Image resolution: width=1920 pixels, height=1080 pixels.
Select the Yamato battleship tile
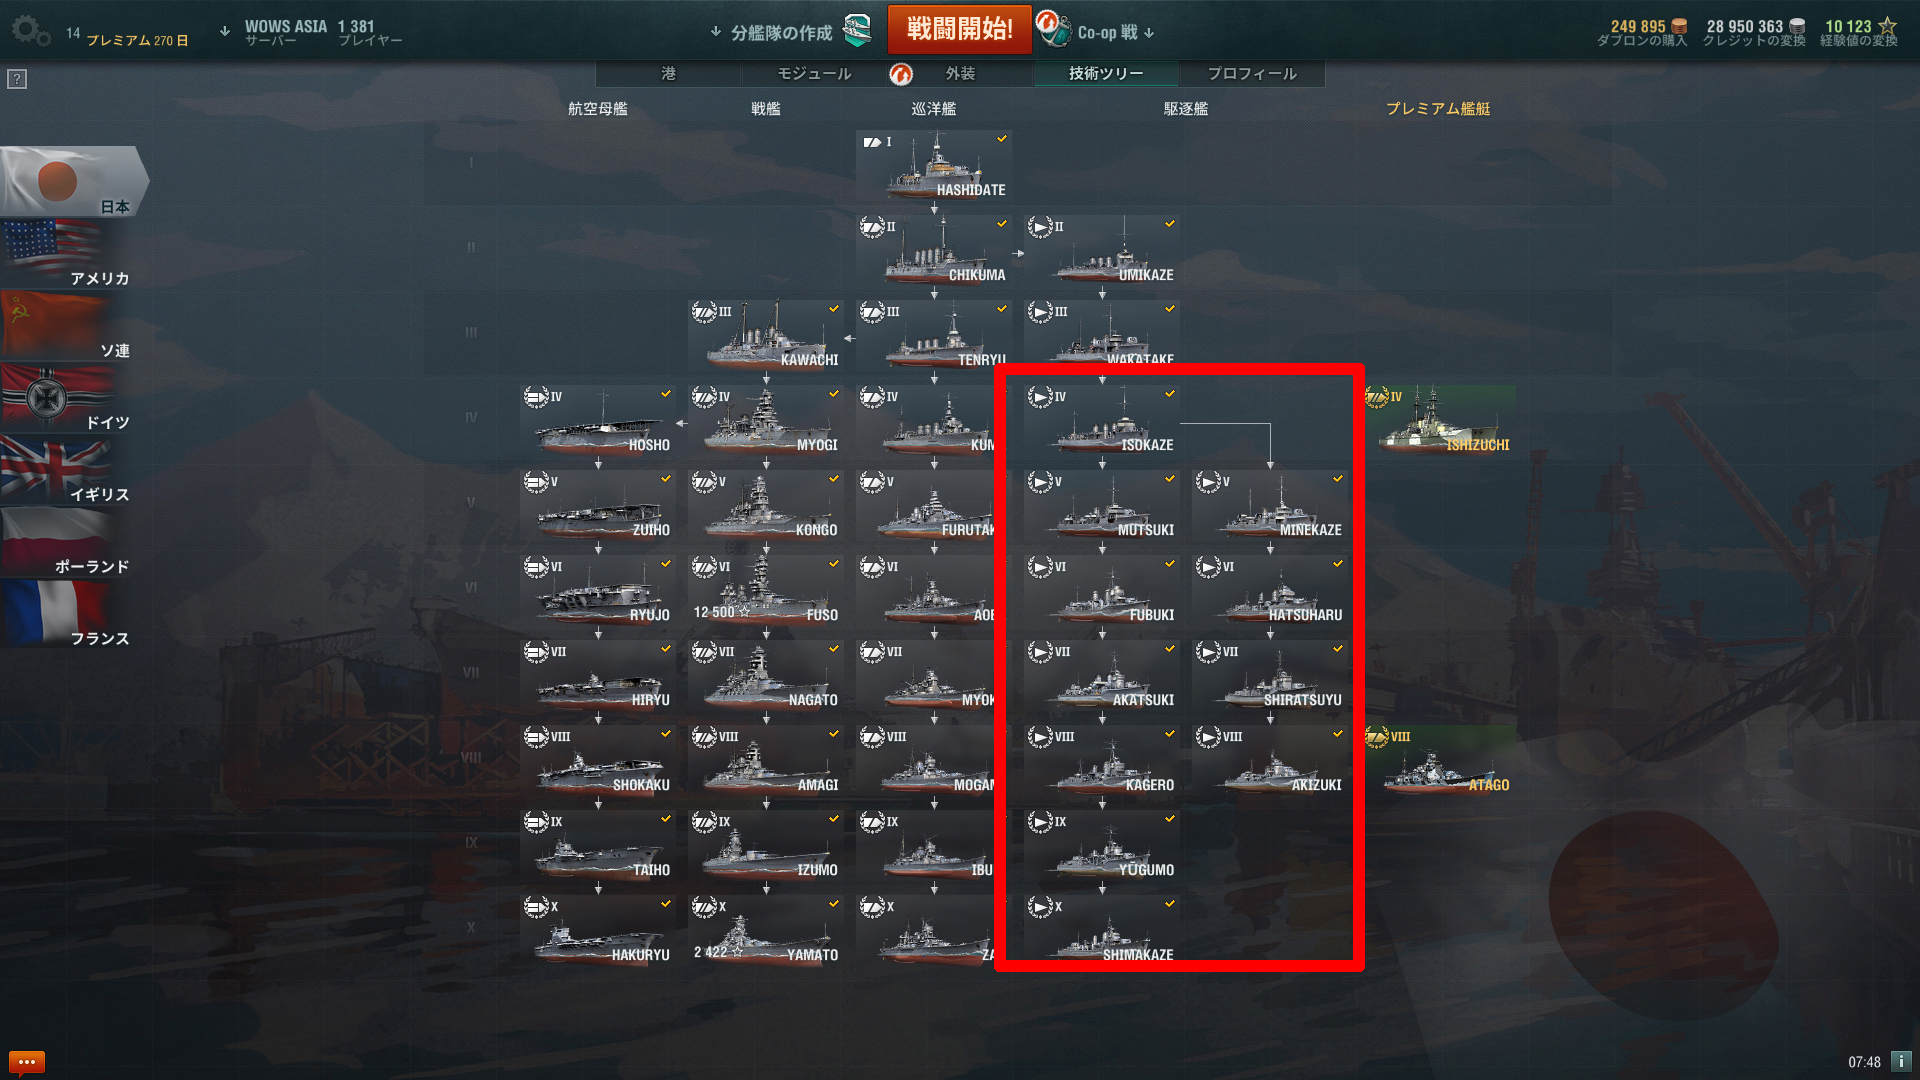765,930
